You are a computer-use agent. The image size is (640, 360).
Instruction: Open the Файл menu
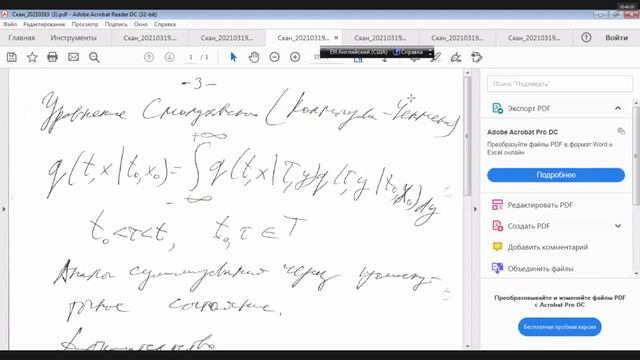(10, 24)
